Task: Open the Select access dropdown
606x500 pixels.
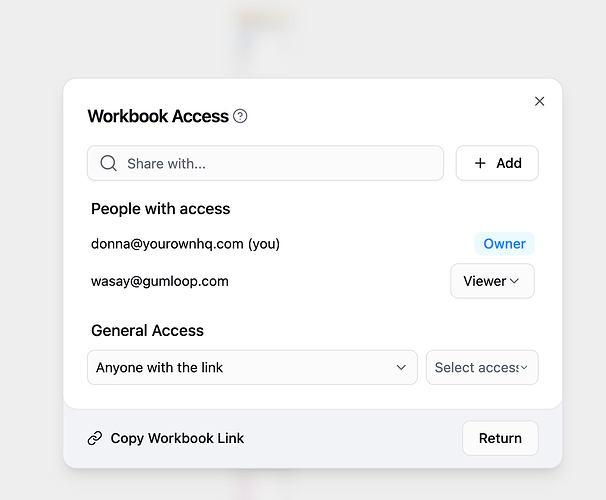Action: (482, 367)
